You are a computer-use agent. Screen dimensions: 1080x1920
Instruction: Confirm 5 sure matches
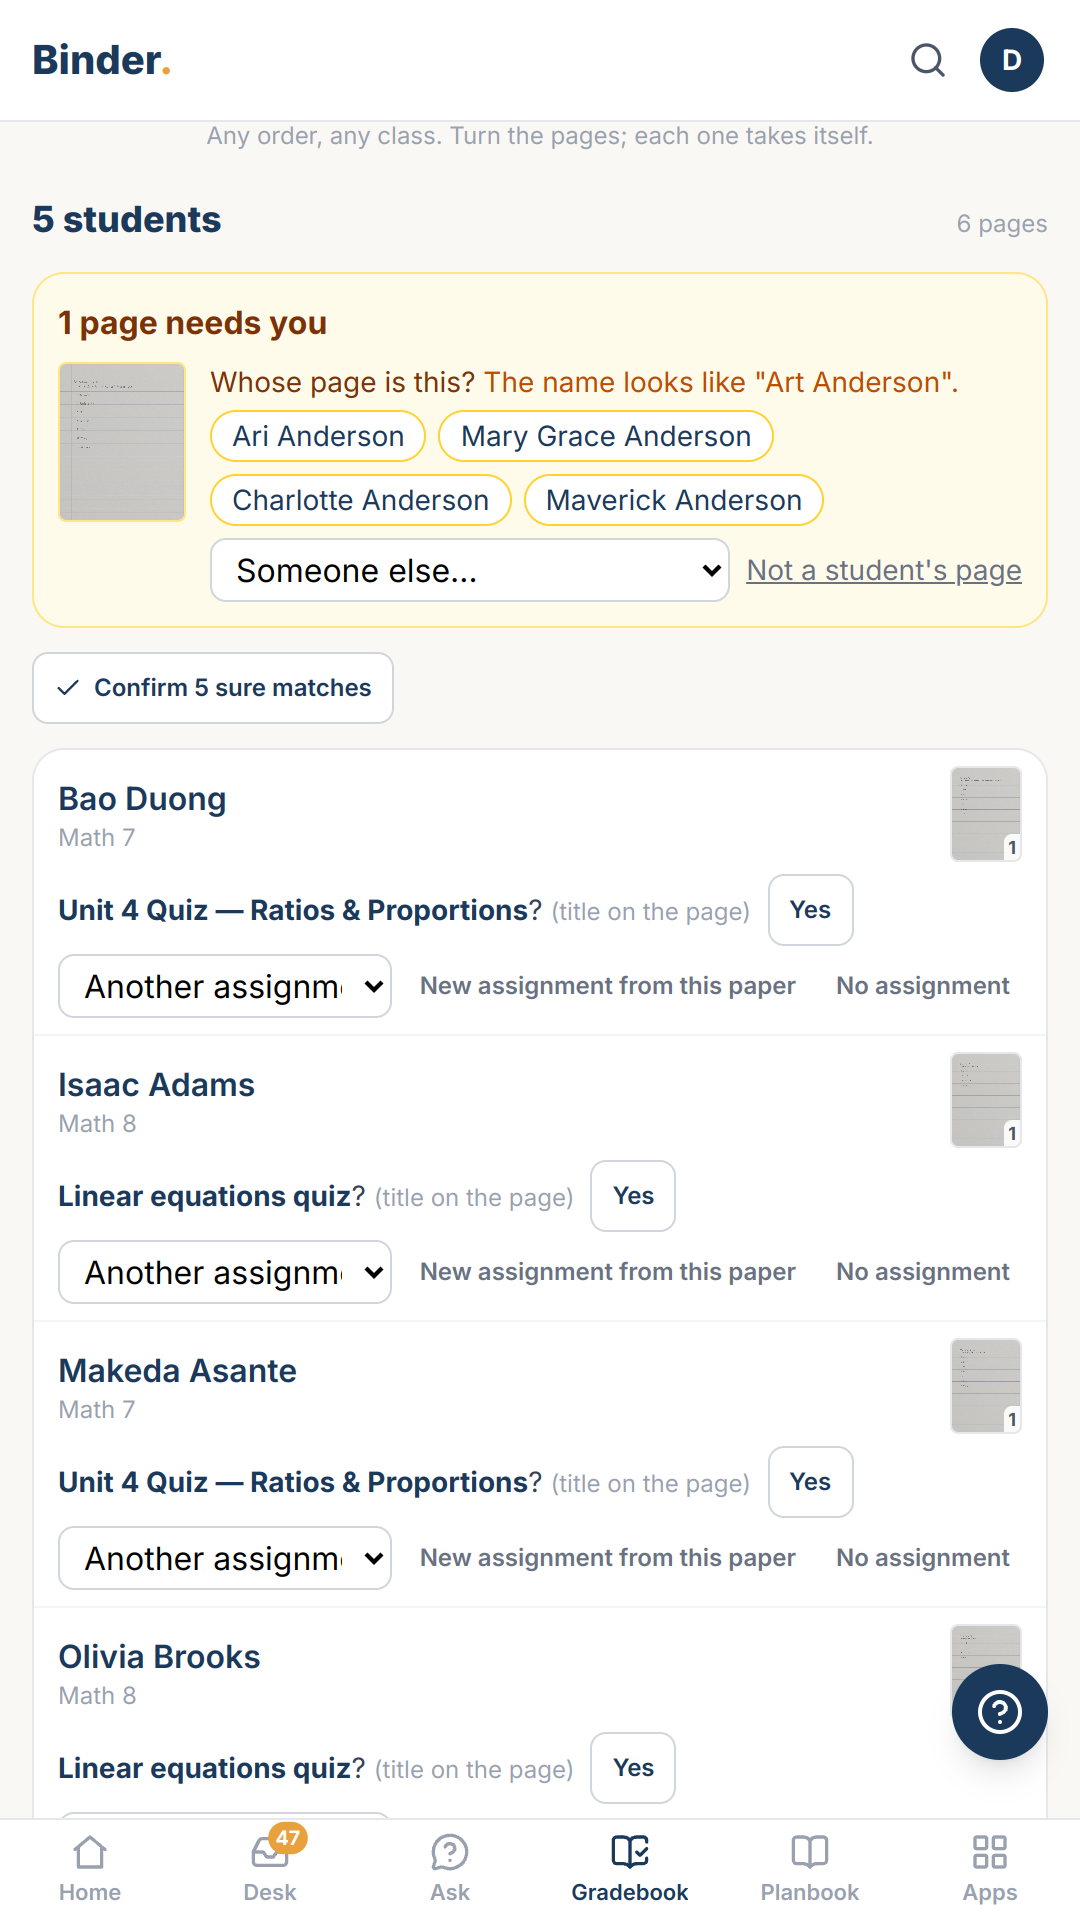213,688
